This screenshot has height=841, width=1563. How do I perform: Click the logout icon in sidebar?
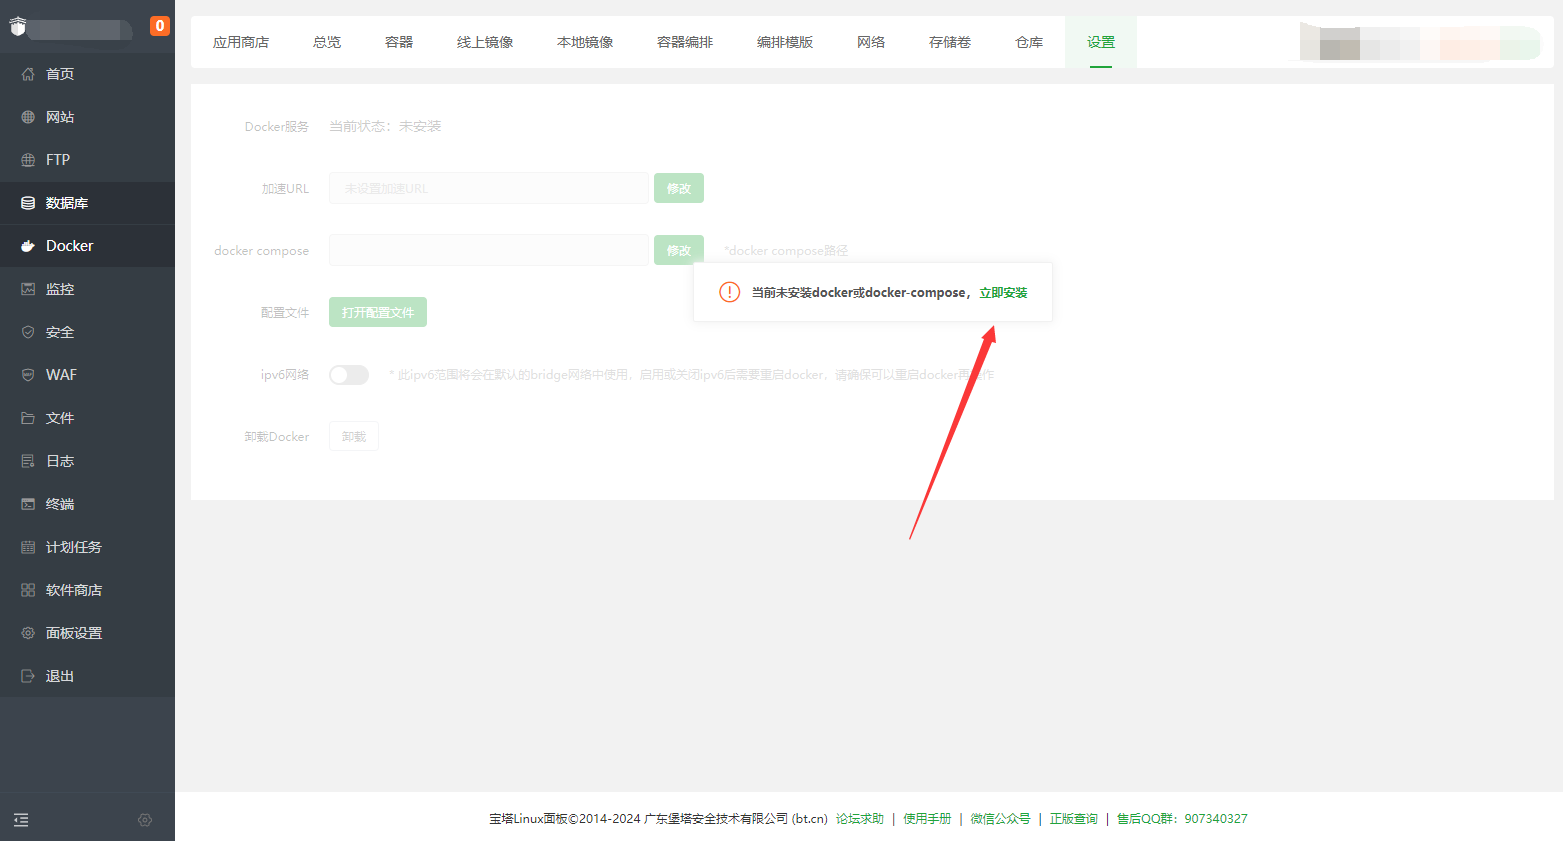(x=28, y=676)
